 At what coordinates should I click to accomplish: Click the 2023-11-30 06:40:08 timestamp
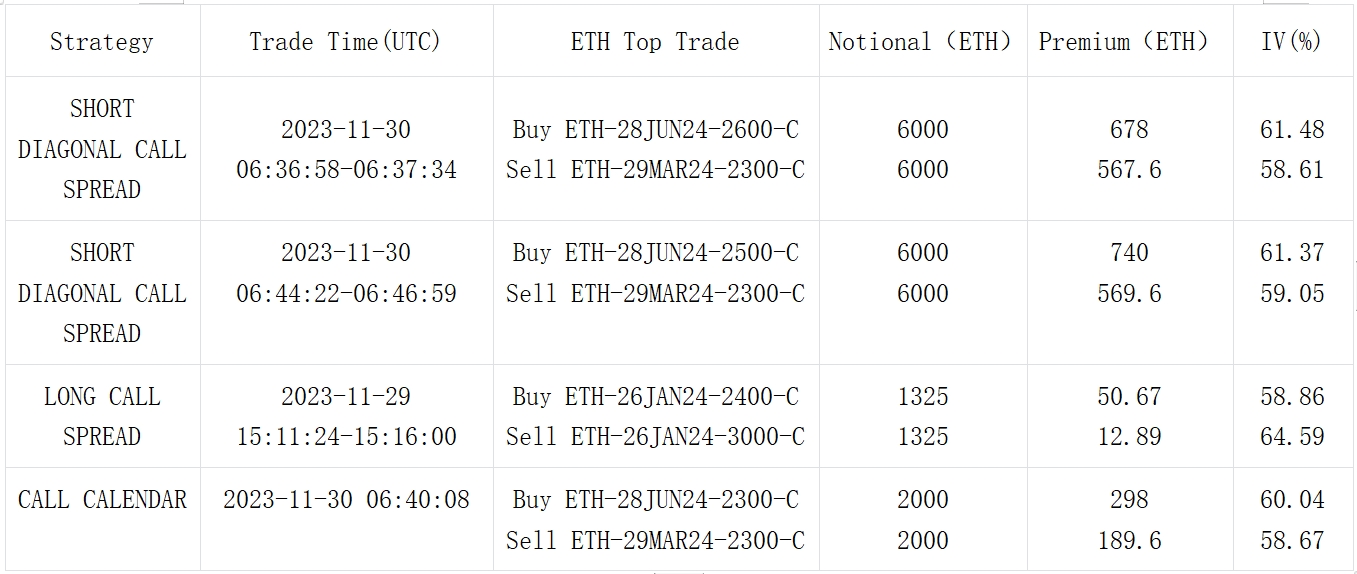pyautogui.click(x=346, y=500)
